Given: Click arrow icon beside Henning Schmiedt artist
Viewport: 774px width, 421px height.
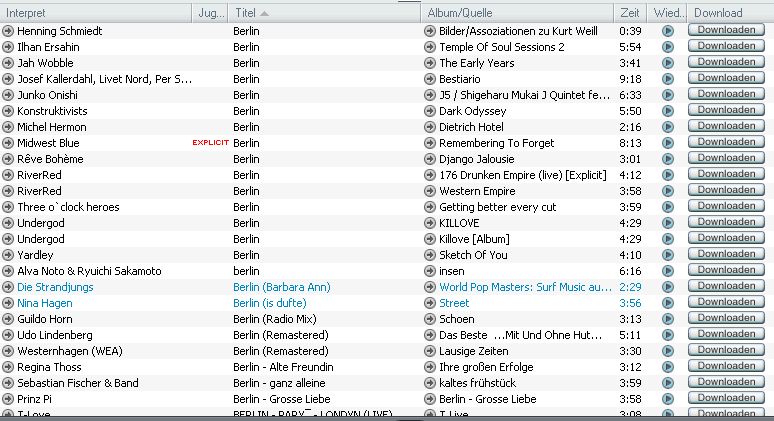Looking at the screenshot, I should coord(8,31).
